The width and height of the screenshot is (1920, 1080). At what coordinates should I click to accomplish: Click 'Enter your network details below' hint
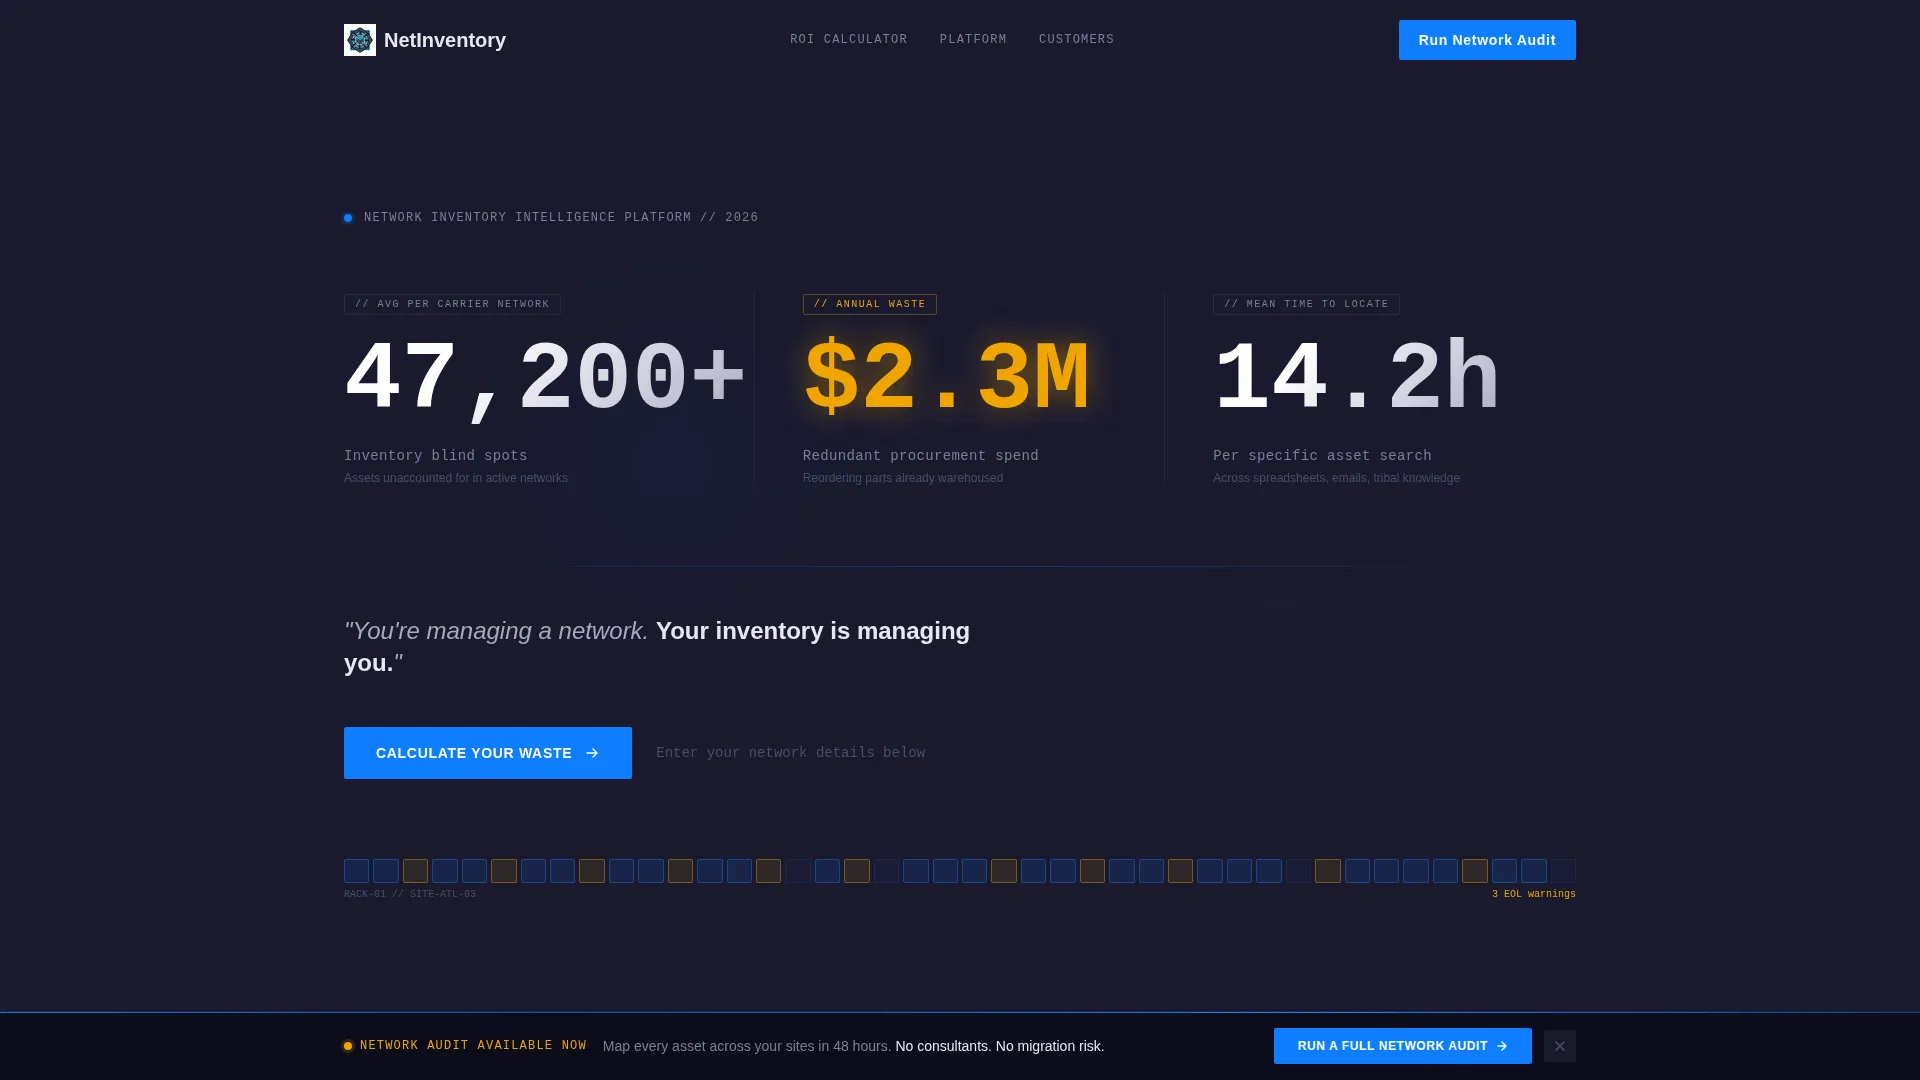[791, 753]
